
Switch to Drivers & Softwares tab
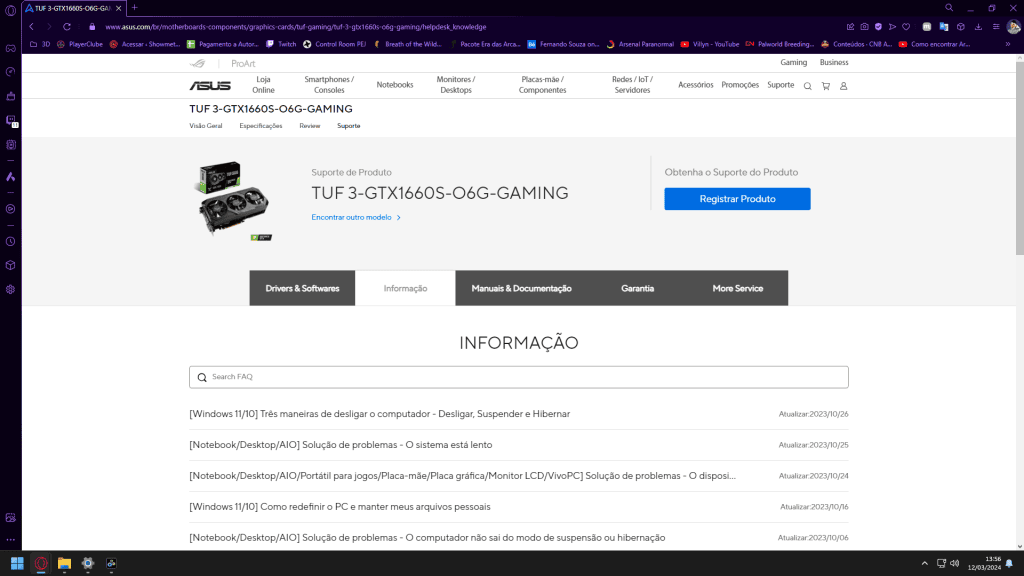(302, 288)
